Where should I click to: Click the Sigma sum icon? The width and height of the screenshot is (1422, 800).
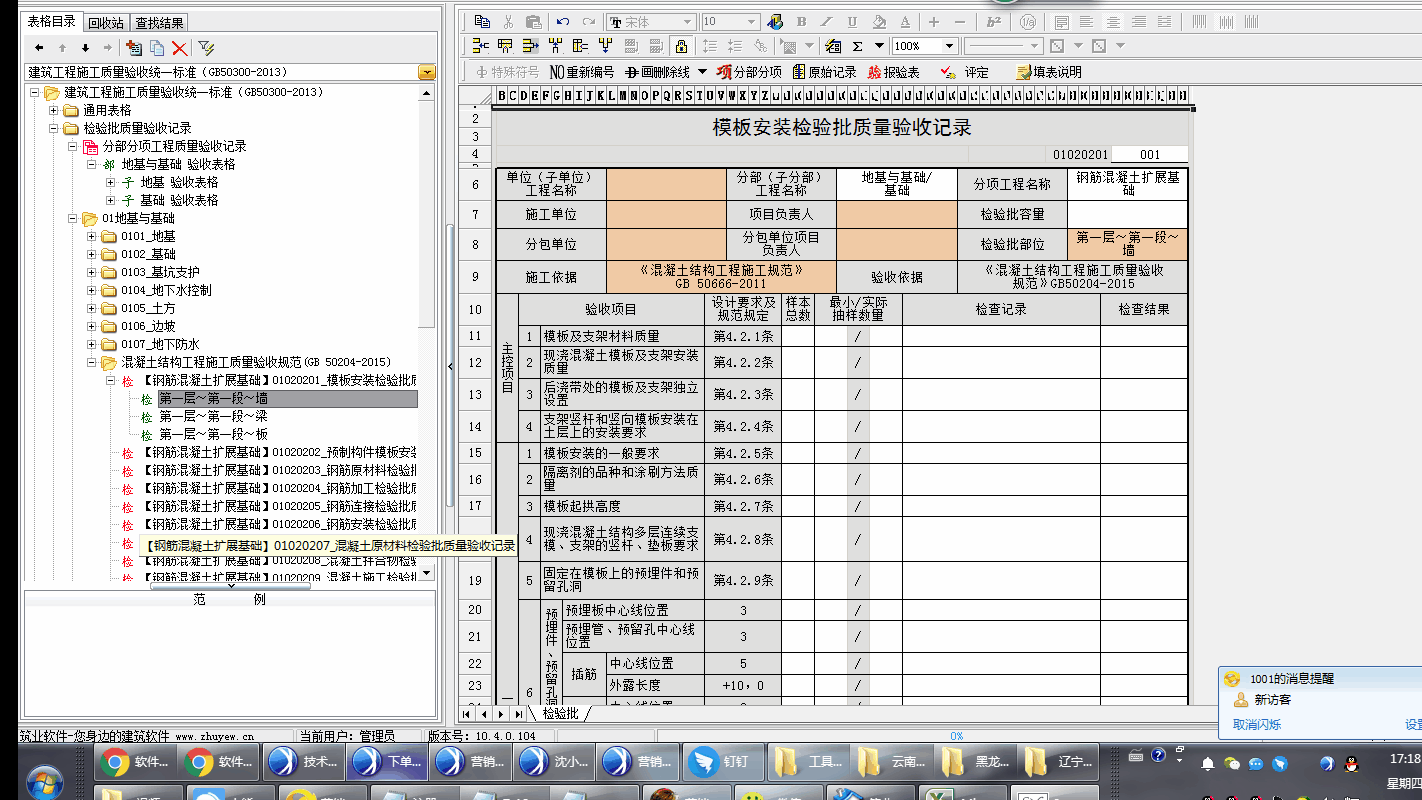(858, 46)
